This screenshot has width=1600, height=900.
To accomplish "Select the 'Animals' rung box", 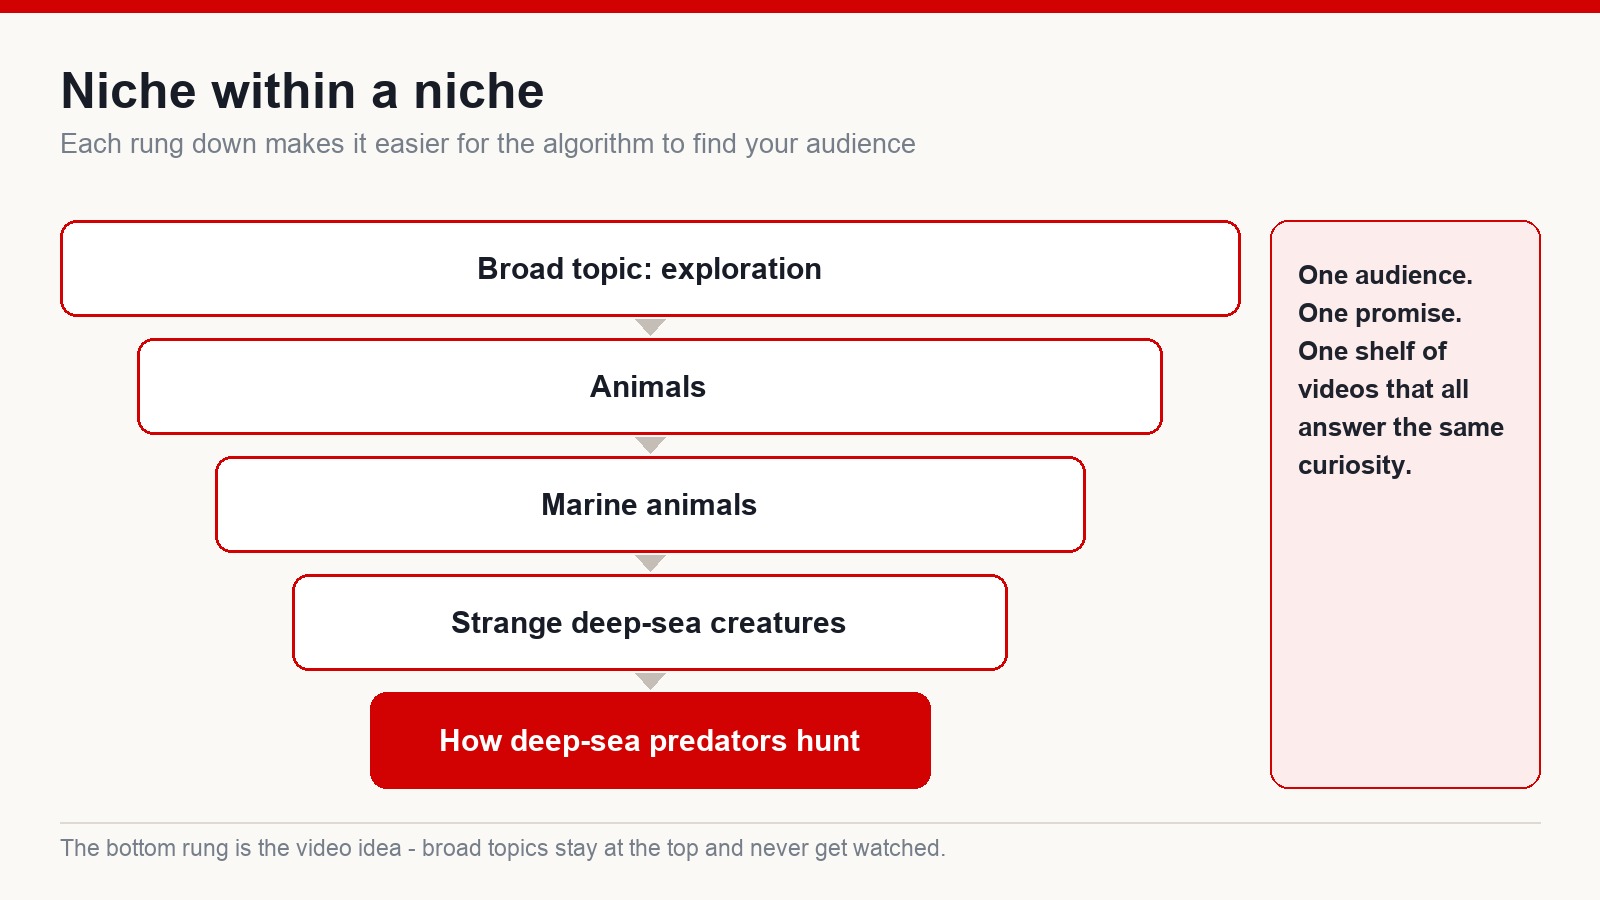I will (x=650, y=387).
